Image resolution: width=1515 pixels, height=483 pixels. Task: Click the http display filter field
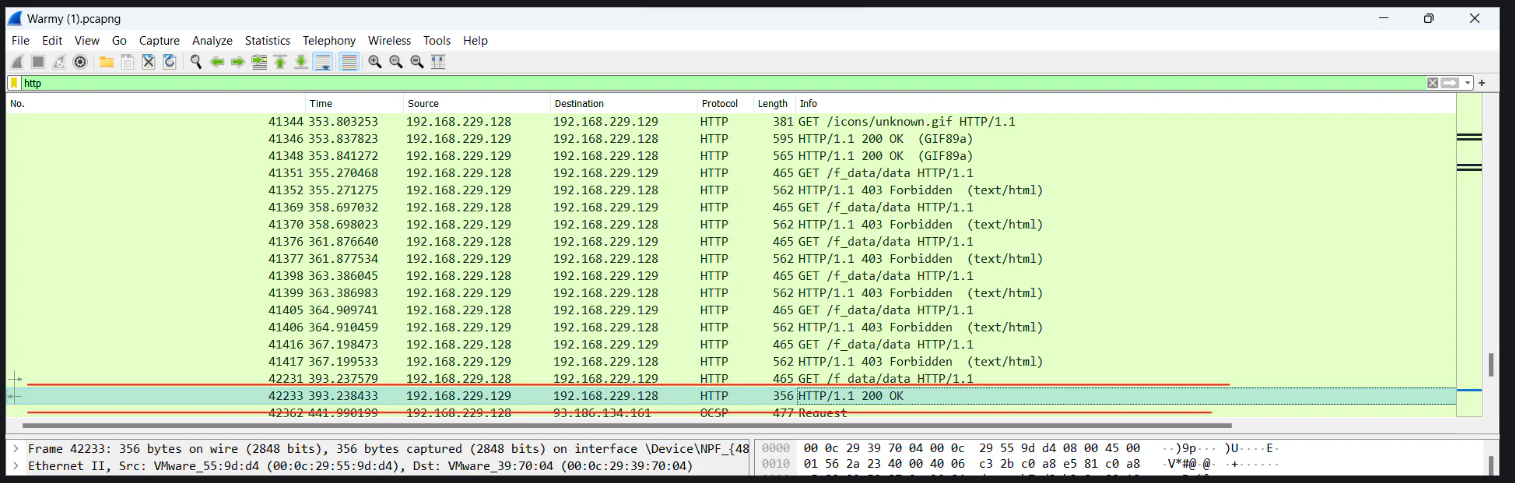point(700,83)
